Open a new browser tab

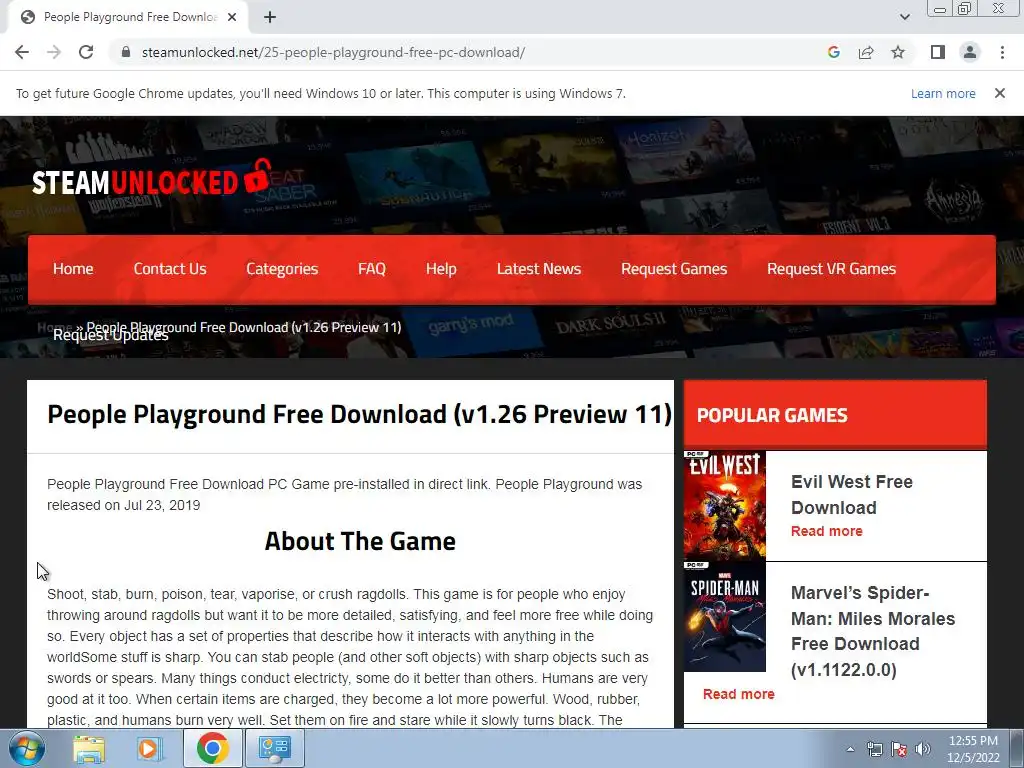[x=270, y=18]
